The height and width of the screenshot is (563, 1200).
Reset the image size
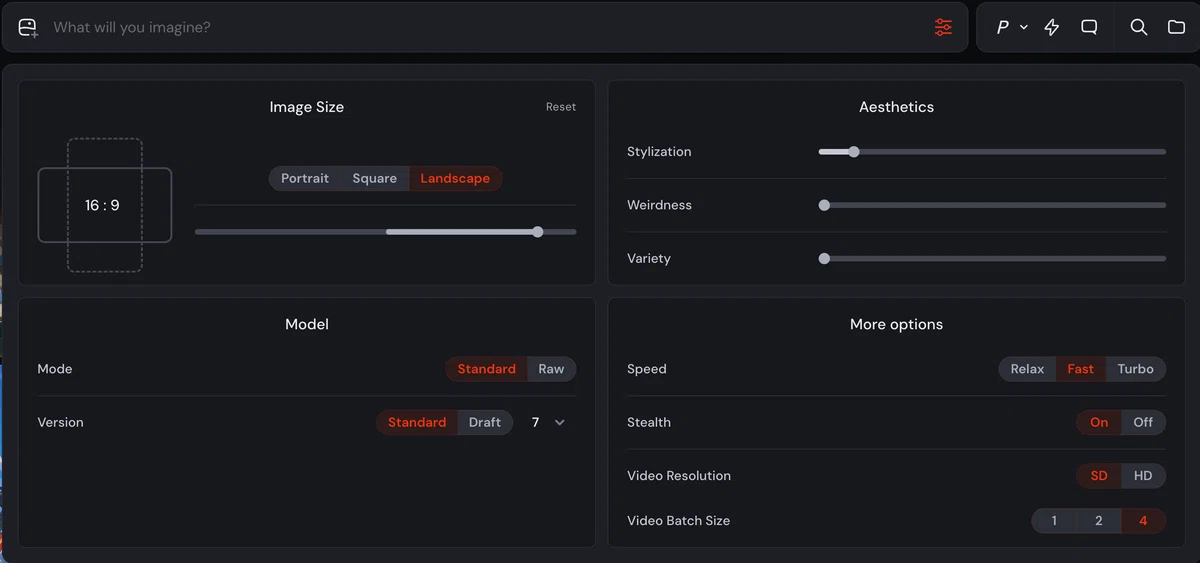(x=561, y=107)
